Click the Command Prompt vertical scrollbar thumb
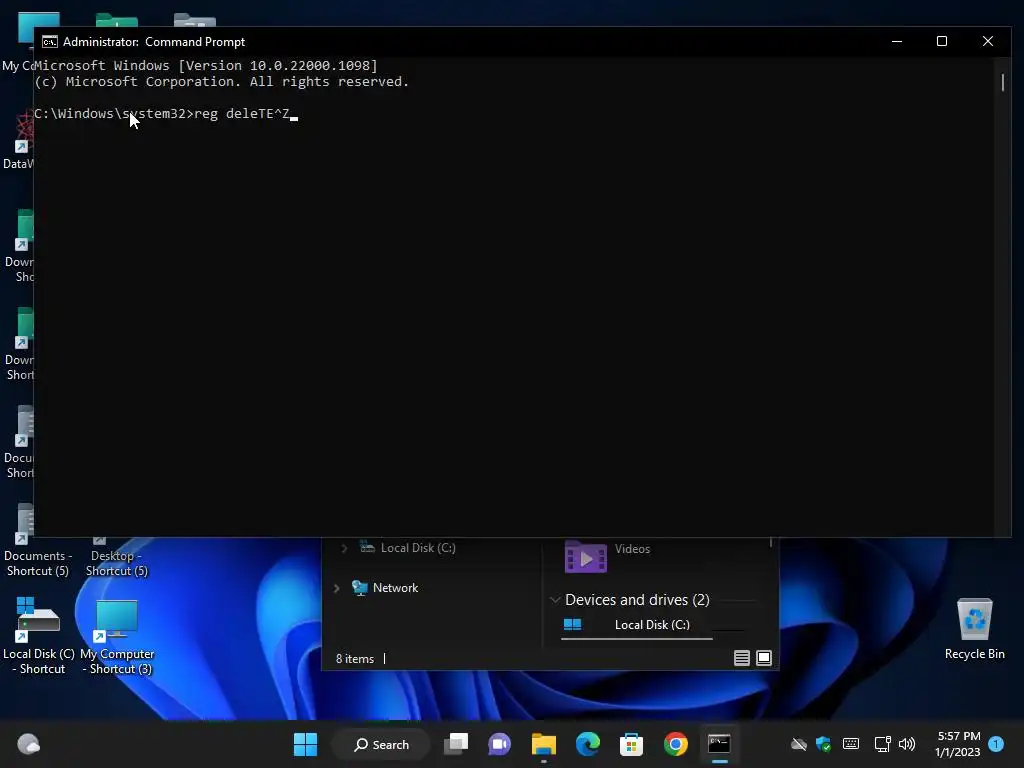Screen dimensions: 1024x768 pos(1002,82)
